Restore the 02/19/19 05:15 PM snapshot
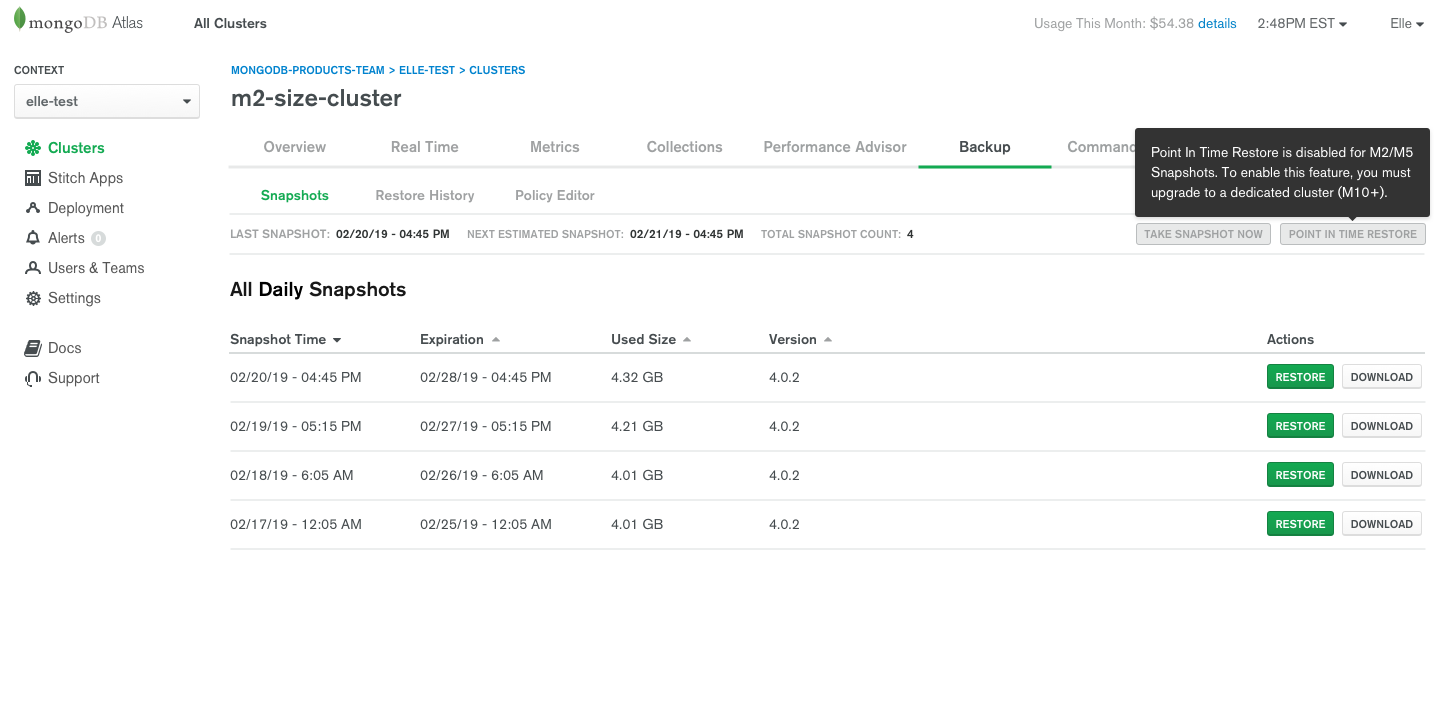1440x725 pixels. click(1300, 426)
